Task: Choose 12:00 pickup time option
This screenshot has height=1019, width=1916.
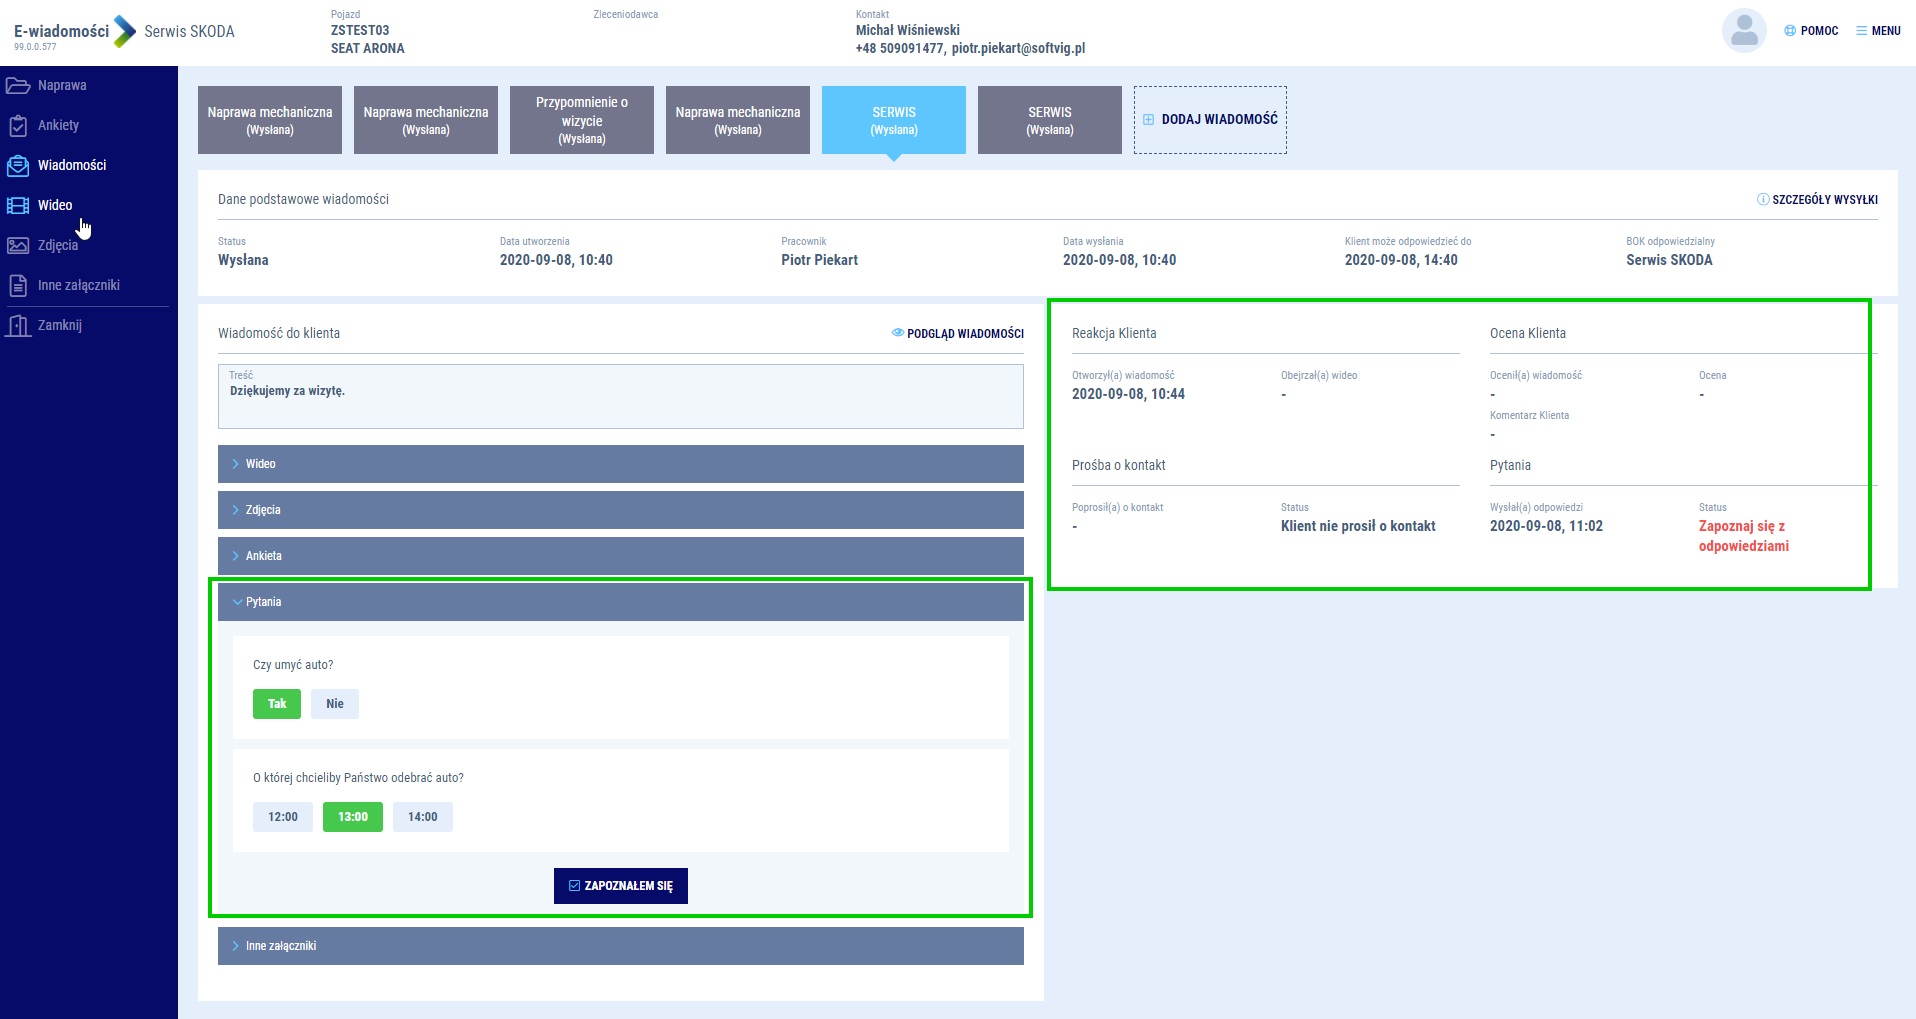Action: coord(282,817)
